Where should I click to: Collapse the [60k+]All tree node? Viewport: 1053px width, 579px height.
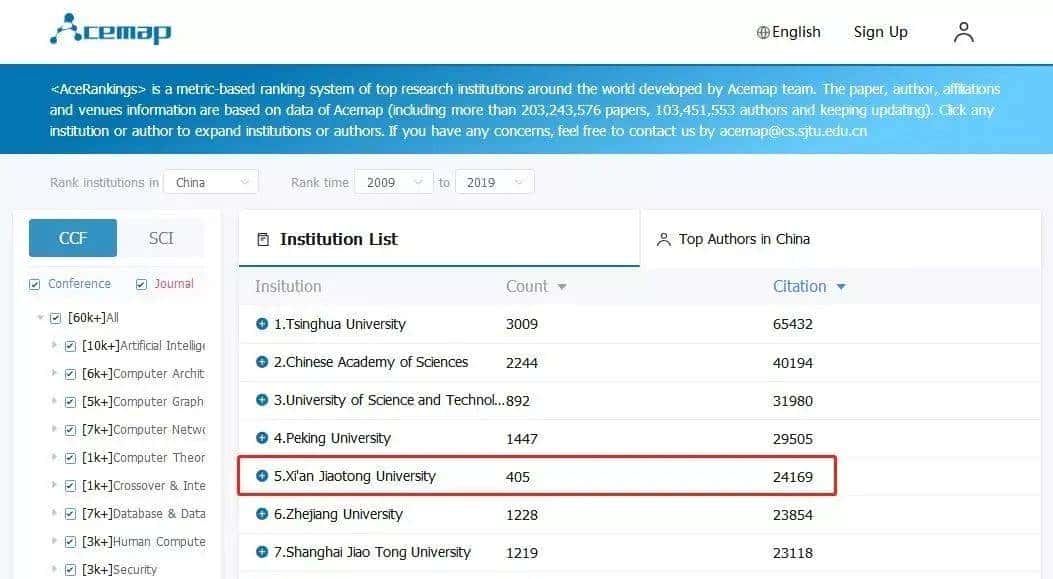[x=41, y=318]
